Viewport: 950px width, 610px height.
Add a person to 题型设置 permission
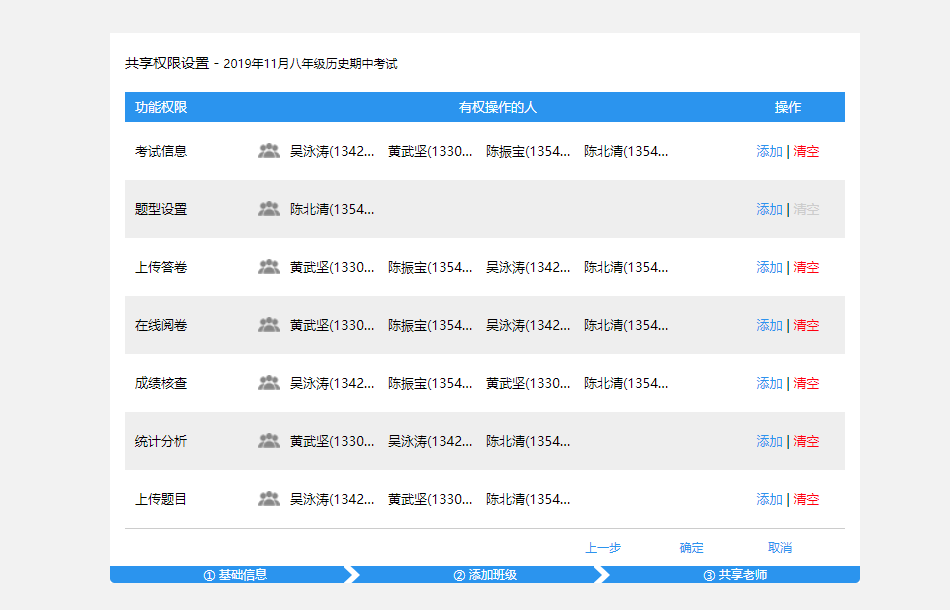coord(769,210)
